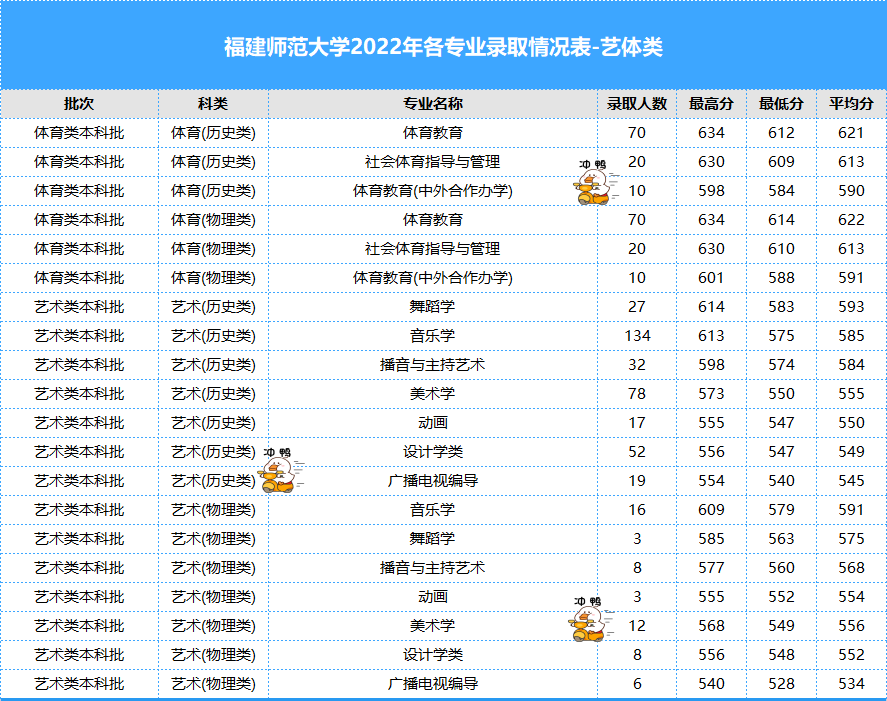Click average score 621 for 体育教育 历史类
Viewport: 887px width, 701px height.
tap(851, 133)
